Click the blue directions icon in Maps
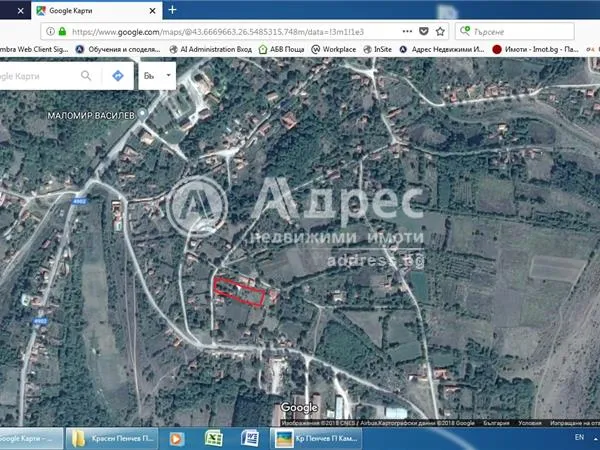This screenshot has width=600, height=450. (x=118, y=76)
